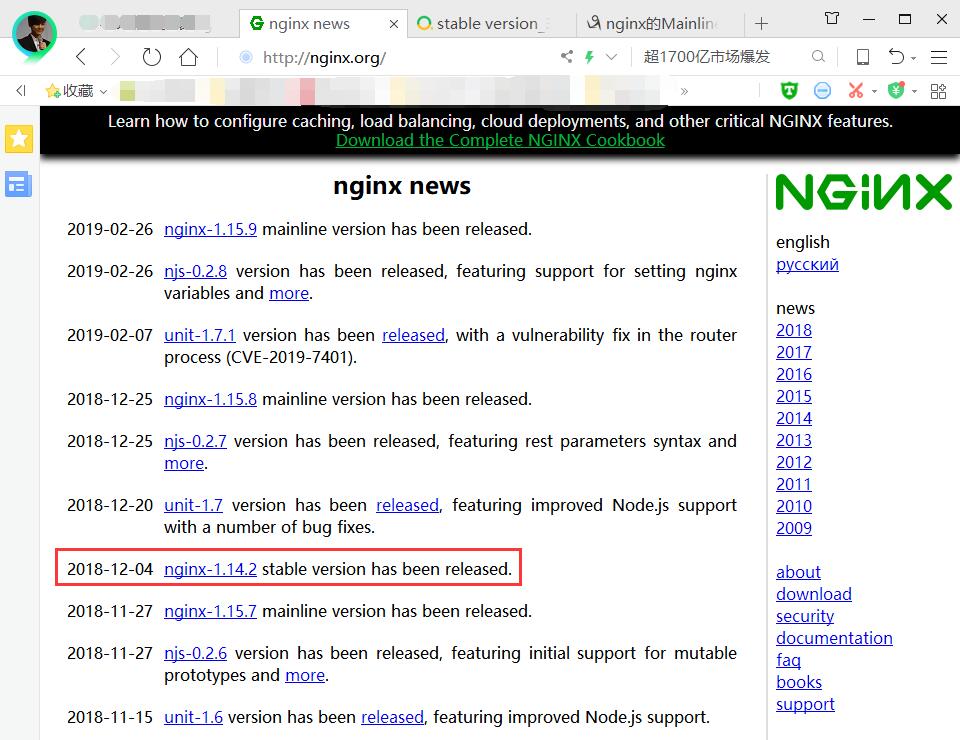Open the skin changer shirt icon
The image size is (960, 740).
pos(831,18)
